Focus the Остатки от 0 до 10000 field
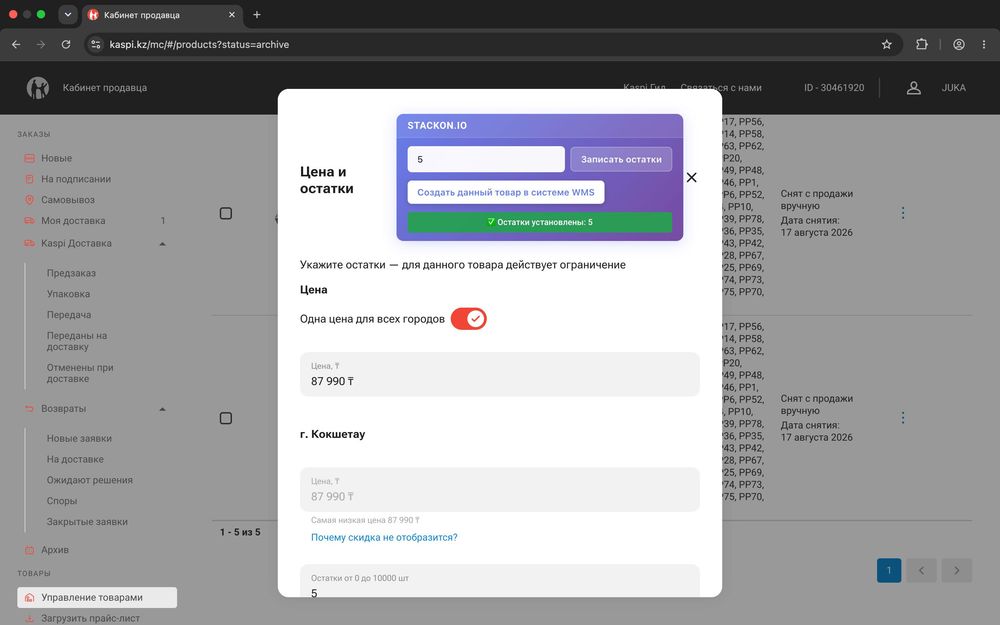The image size is (1000, 625). pyautogui.click(x=499, y=581)
